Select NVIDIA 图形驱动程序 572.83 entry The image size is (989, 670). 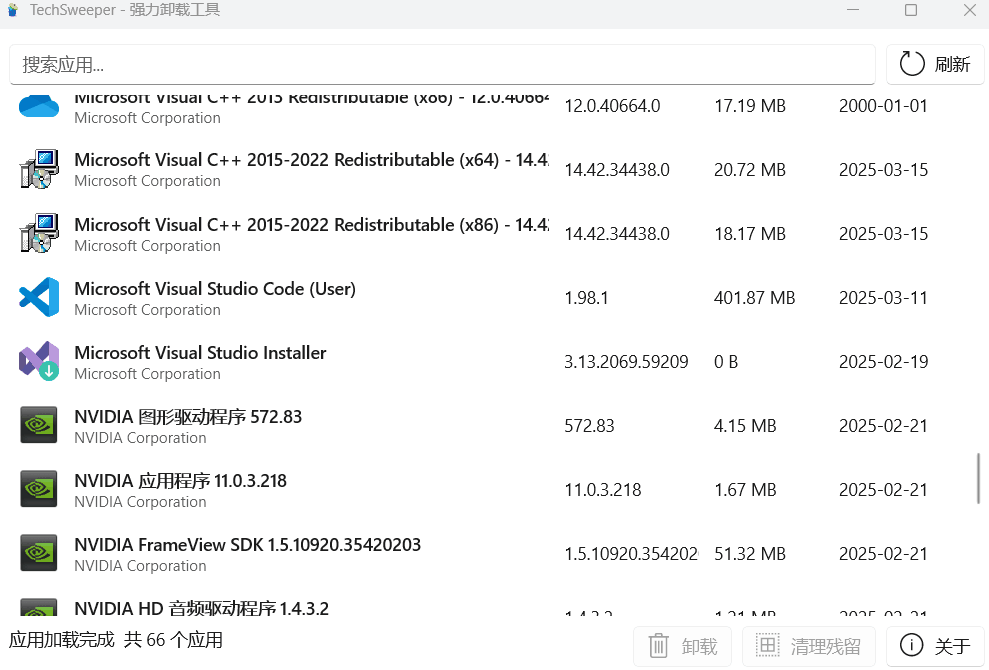point(188,417)
